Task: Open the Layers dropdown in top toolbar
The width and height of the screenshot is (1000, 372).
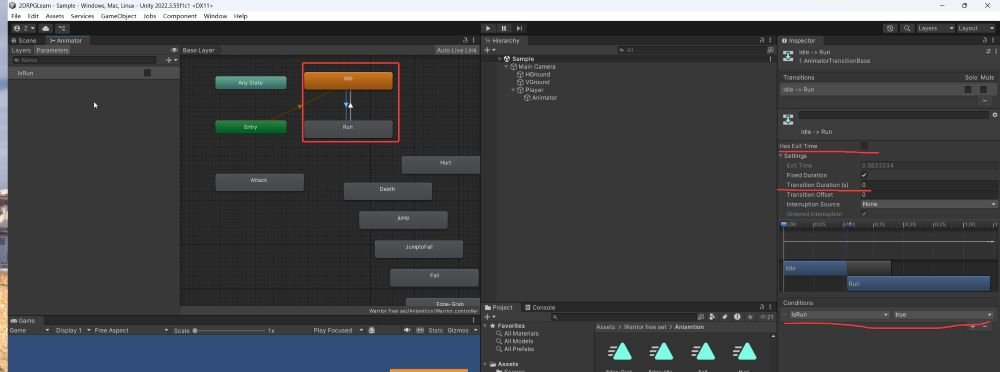Action: coord(935,28)
